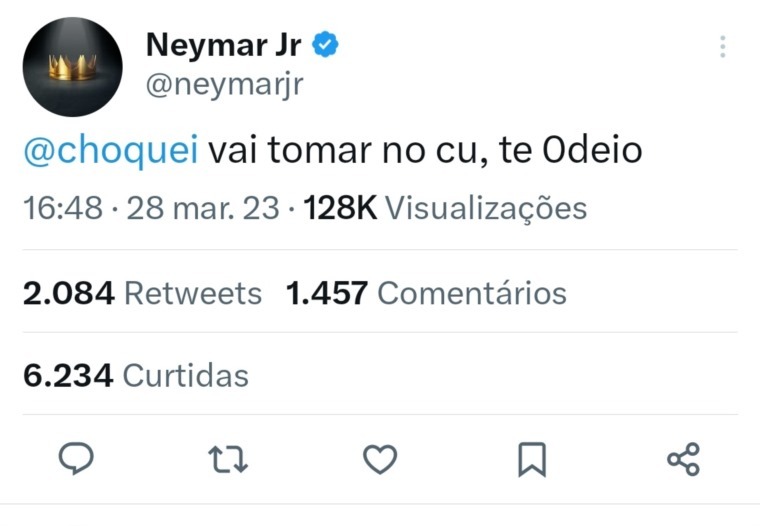Open the three-dot more options menu
This screenshot has height=526, width=760.
point(722,47)
